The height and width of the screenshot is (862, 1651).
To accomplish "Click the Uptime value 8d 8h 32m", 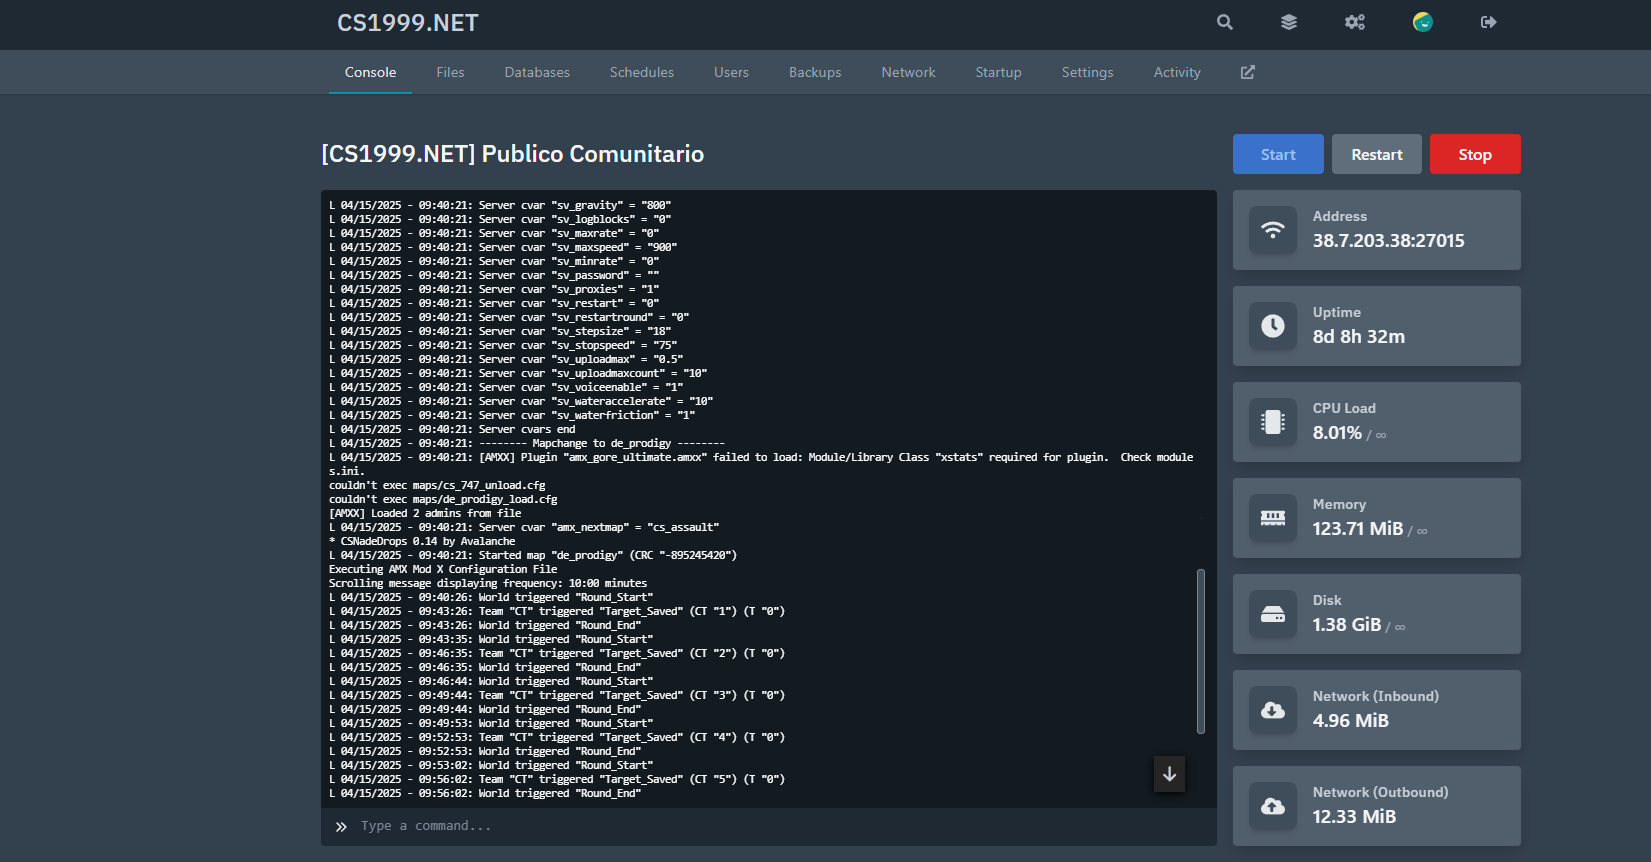I will pos(1359,337).
